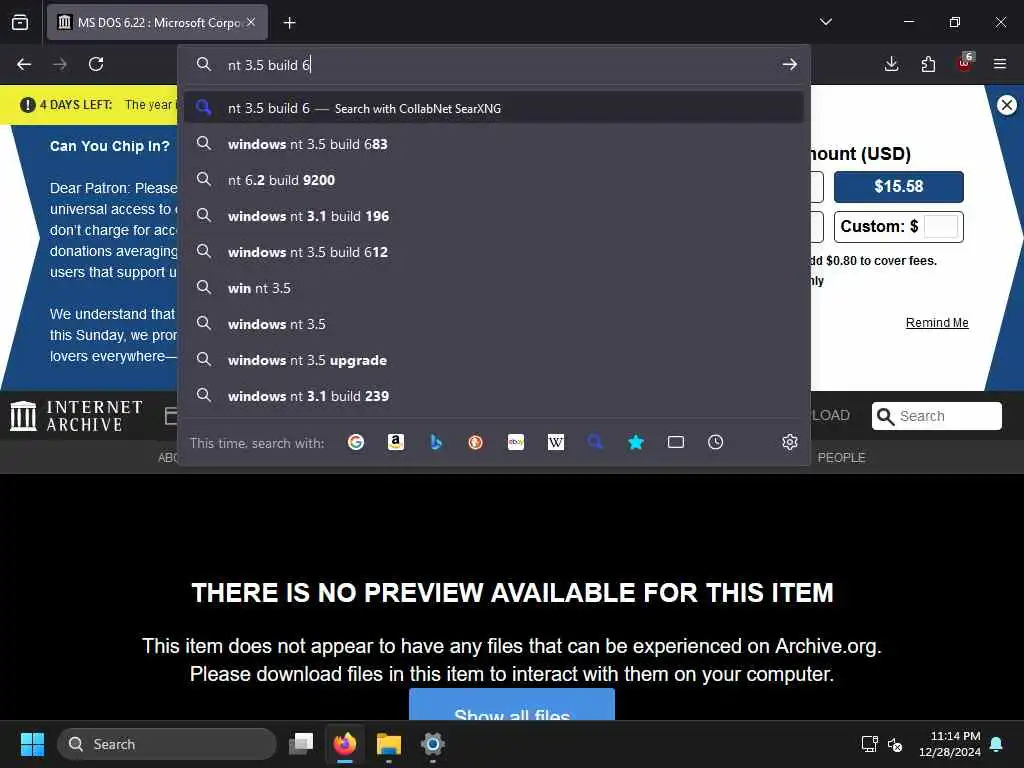Select suggestion windows nt 3.5 build 612

click(494, 252)
